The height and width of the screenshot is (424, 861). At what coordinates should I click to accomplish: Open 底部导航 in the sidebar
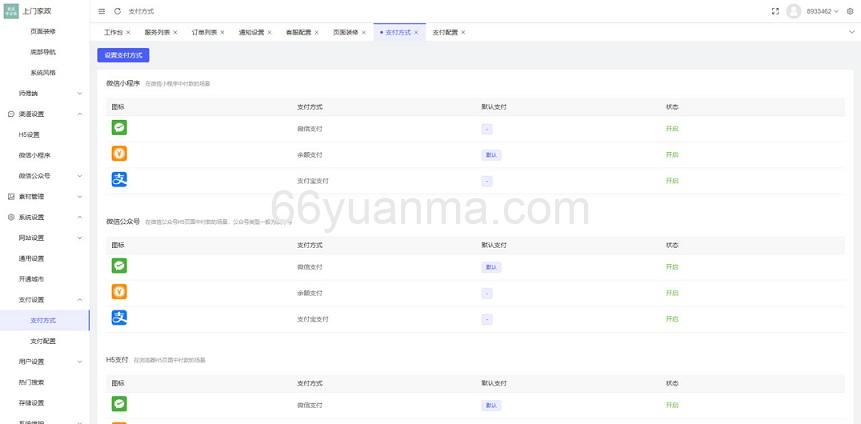(x=43, y=52)
